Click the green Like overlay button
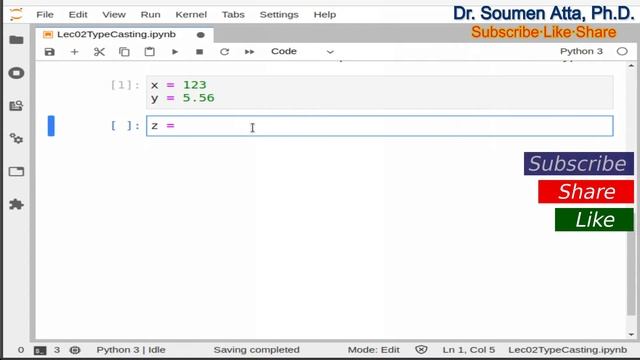The width and height of the screenshot is (640, 360). pyautogui.click(x=594, y=220)
